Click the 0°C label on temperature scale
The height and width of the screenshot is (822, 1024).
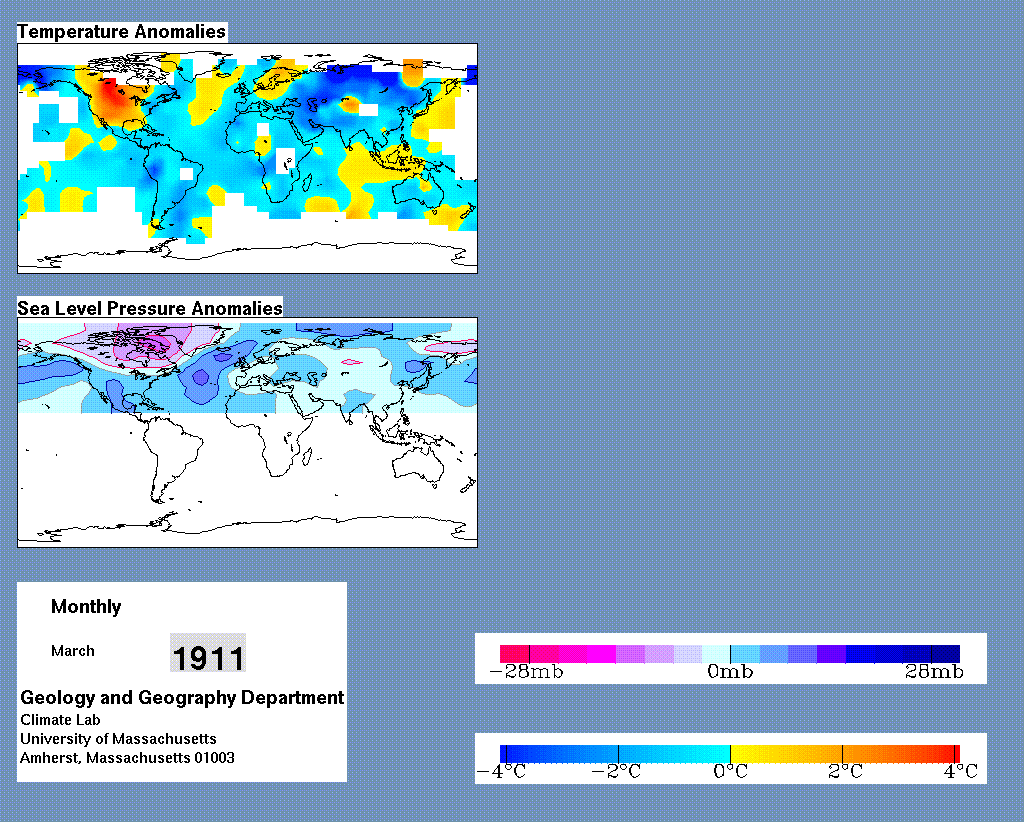(x=730, y=772)
